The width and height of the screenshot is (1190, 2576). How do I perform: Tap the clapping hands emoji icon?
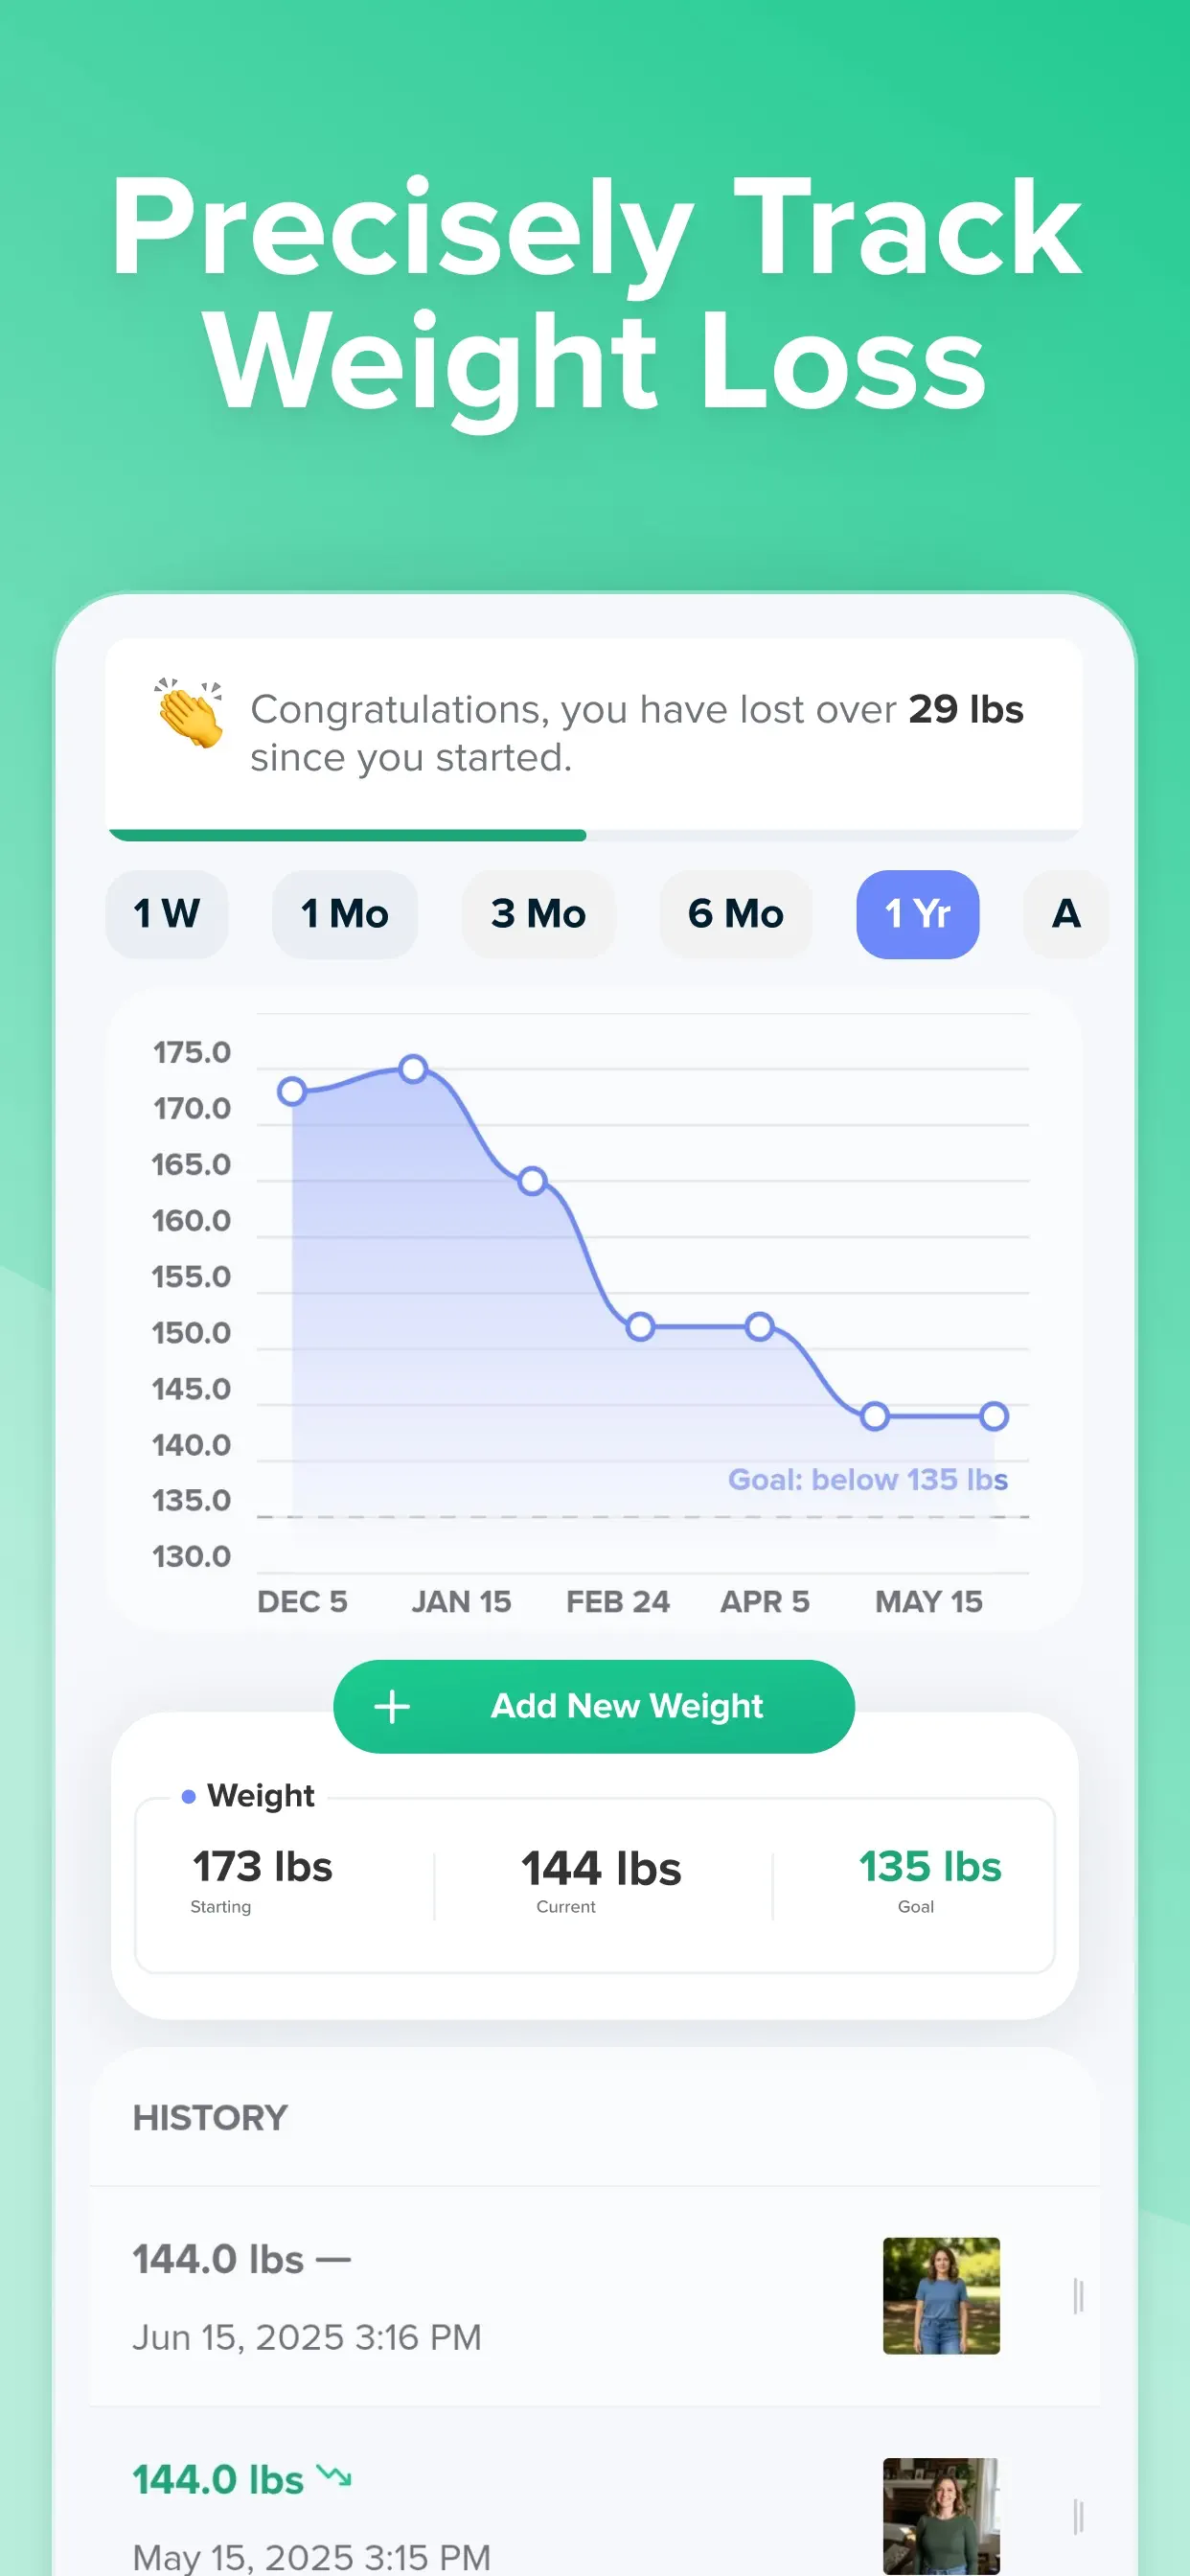tap(189, 713)
